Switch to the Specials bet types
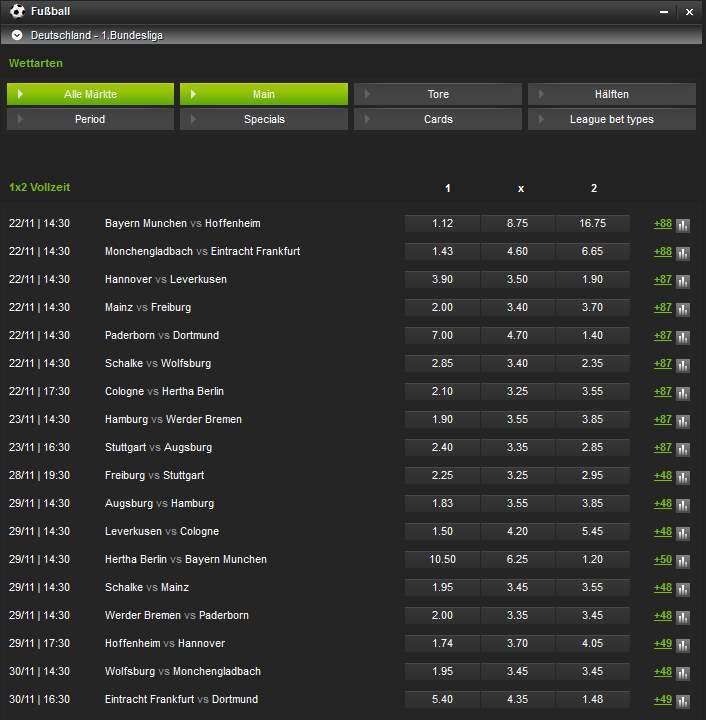The width and height of the screenshot is (706, 720). 264,119
